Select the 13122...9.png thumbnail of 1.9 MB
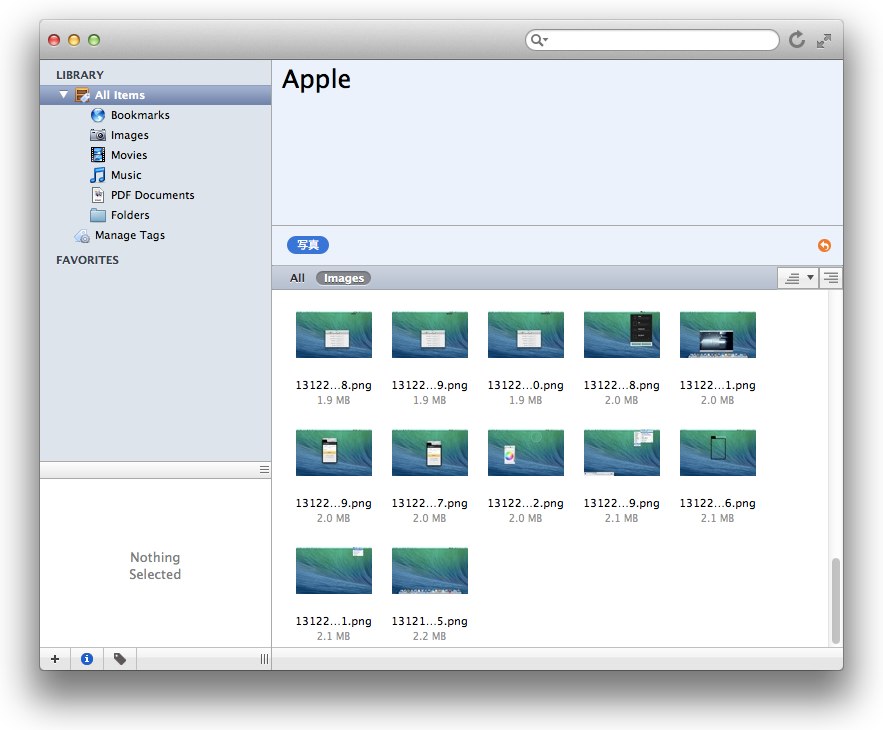The image size is (883, 730). 430,335
